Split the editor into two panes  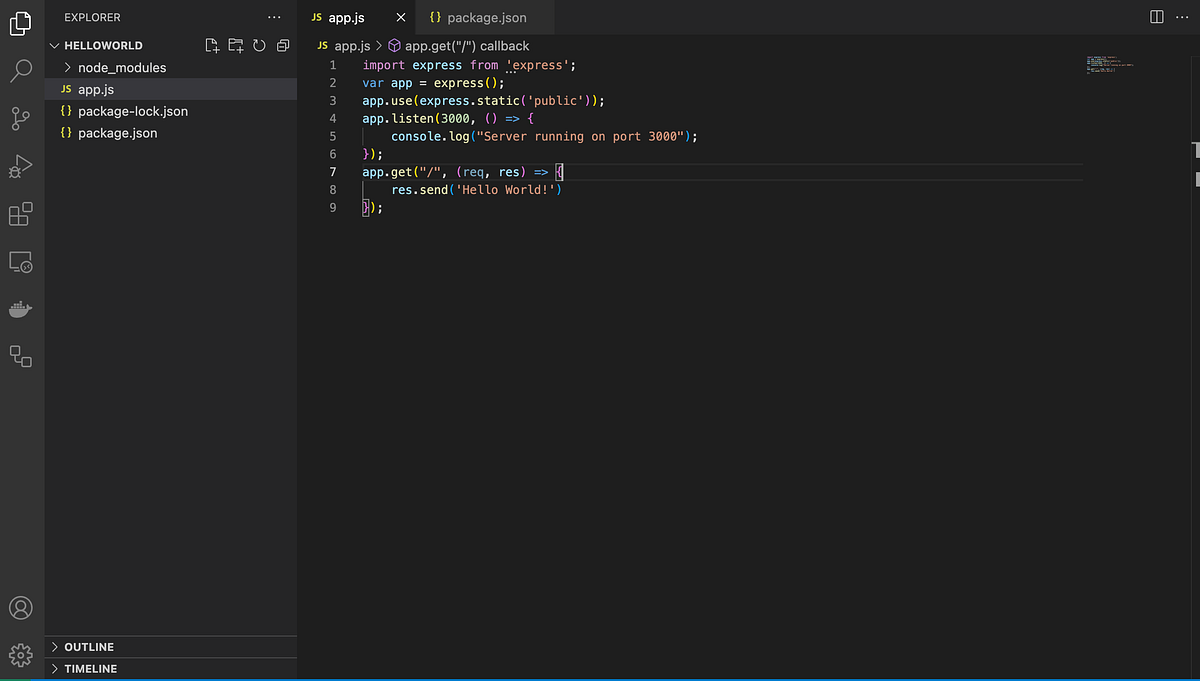pyautogui.click(x=1155, y=17)
